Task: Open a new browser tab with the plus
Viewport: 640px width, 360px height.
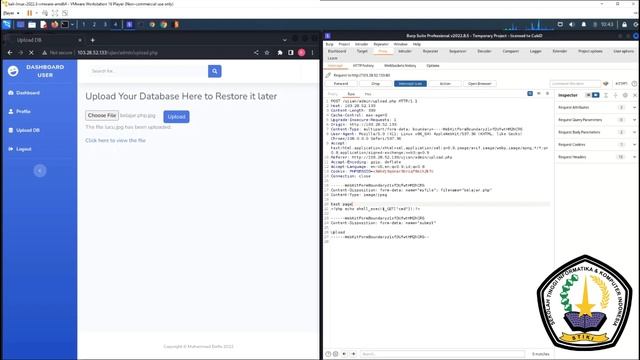Action: (93, 40)
